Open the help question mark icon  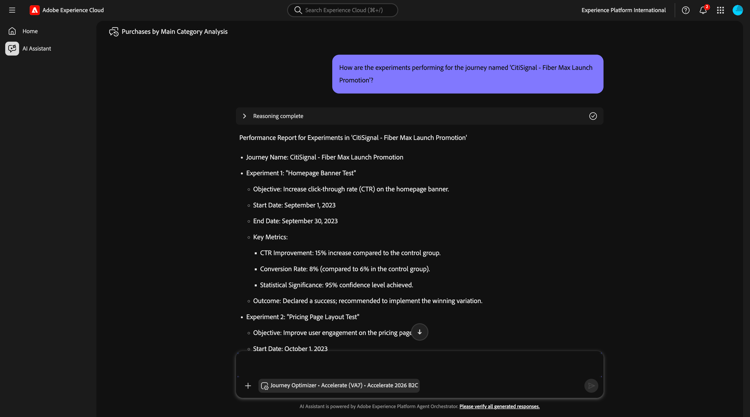pyautogui.click(x=685, y=10)
